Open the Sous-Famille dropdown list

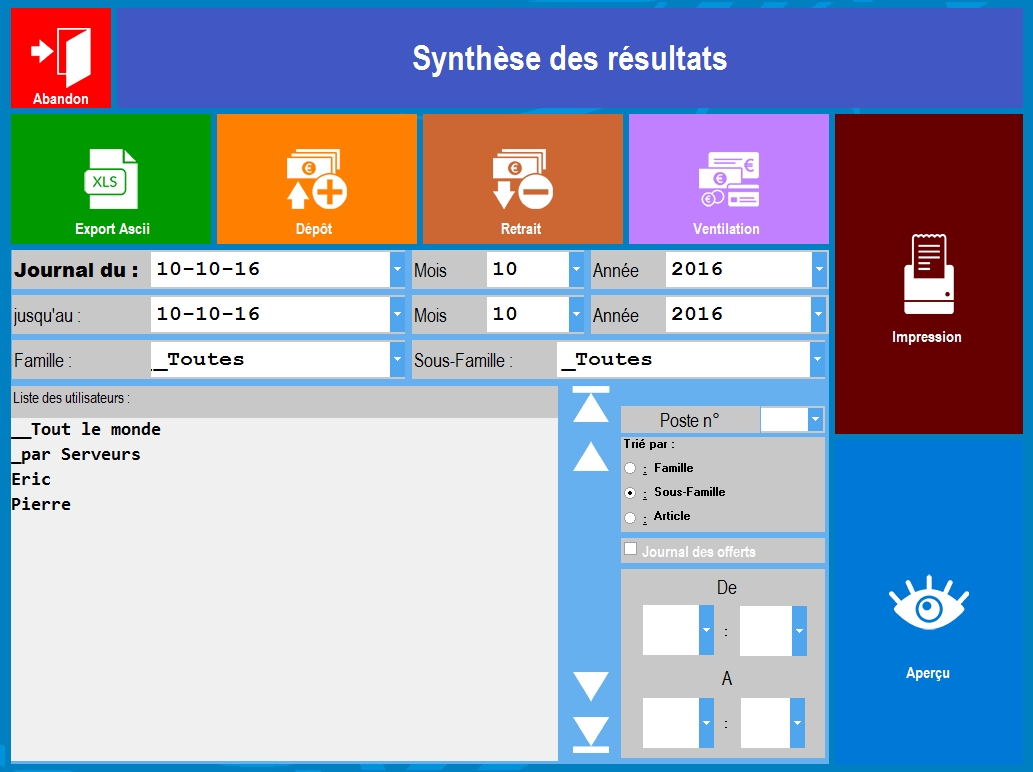817,360
